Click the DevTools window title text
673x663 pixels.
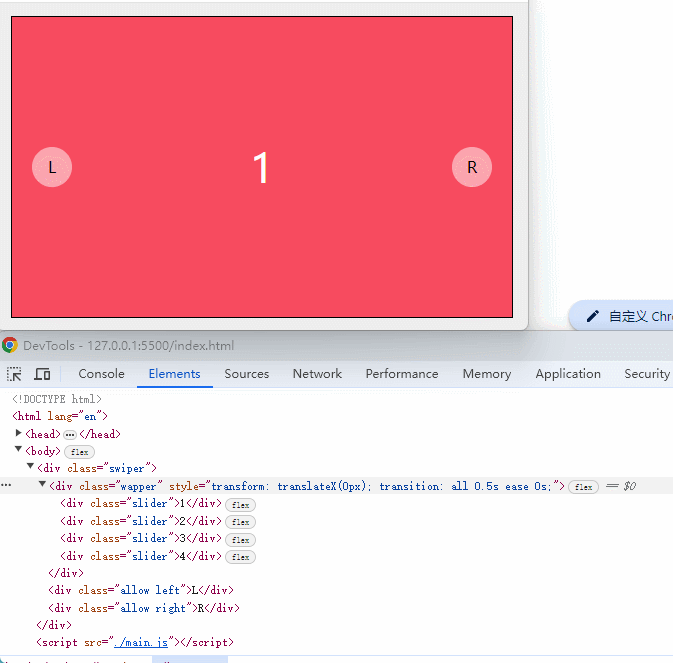(x=128, y=345)
